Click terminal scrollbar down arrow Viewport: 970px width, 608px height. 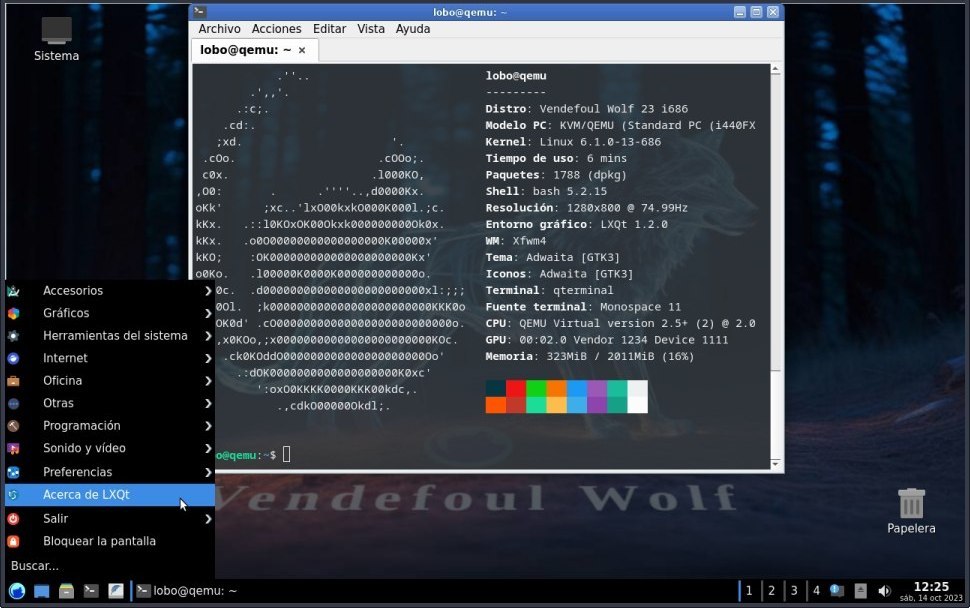(x=775, y=464)
